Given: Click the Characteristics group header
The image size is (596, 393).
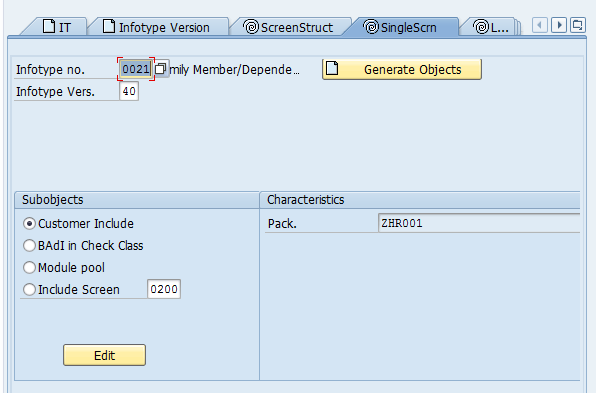Looking at the screenshot, I should pyautogui.click(x=420, y=200).
